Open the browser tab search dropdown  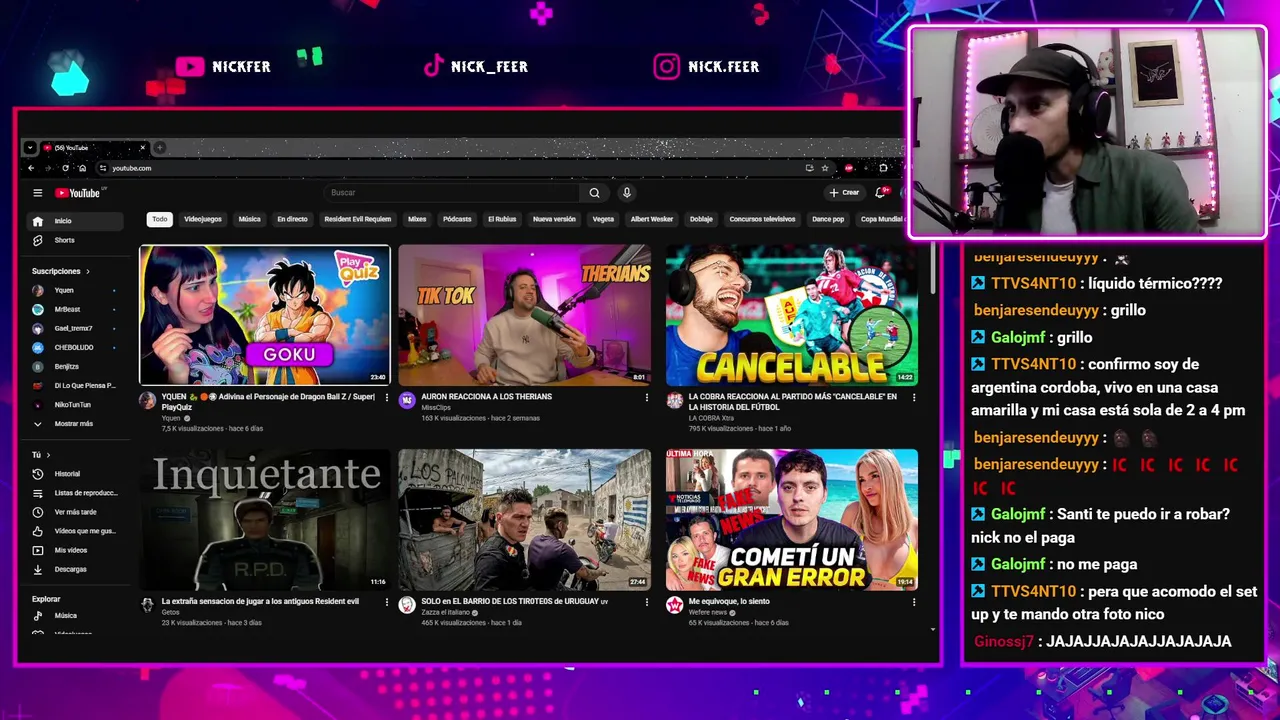coord(30,148)
